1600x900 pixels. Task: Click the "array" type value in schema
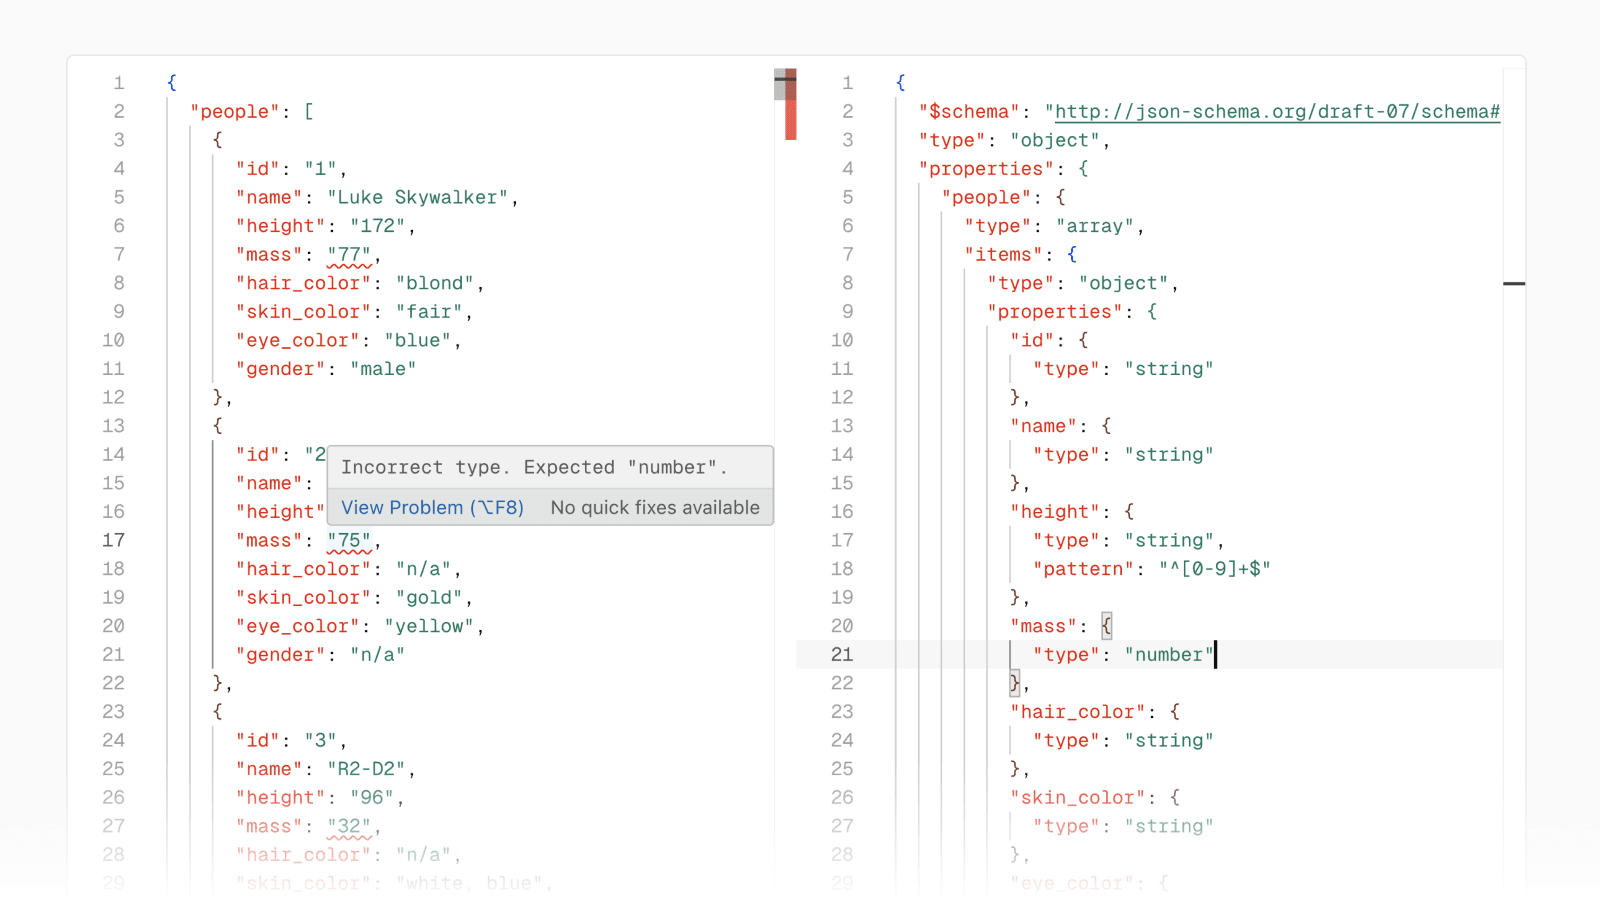pos(1094,227)
